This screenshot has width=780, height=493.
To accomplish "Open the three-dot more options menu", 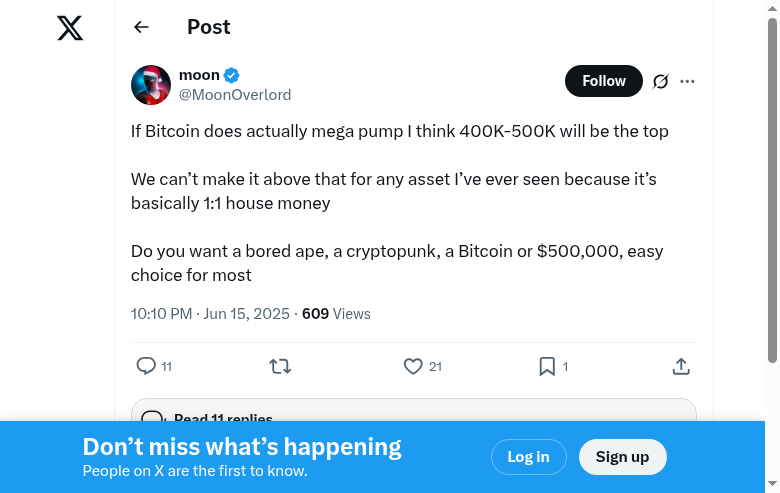I will pyautogui.click(x=687, y=81).
